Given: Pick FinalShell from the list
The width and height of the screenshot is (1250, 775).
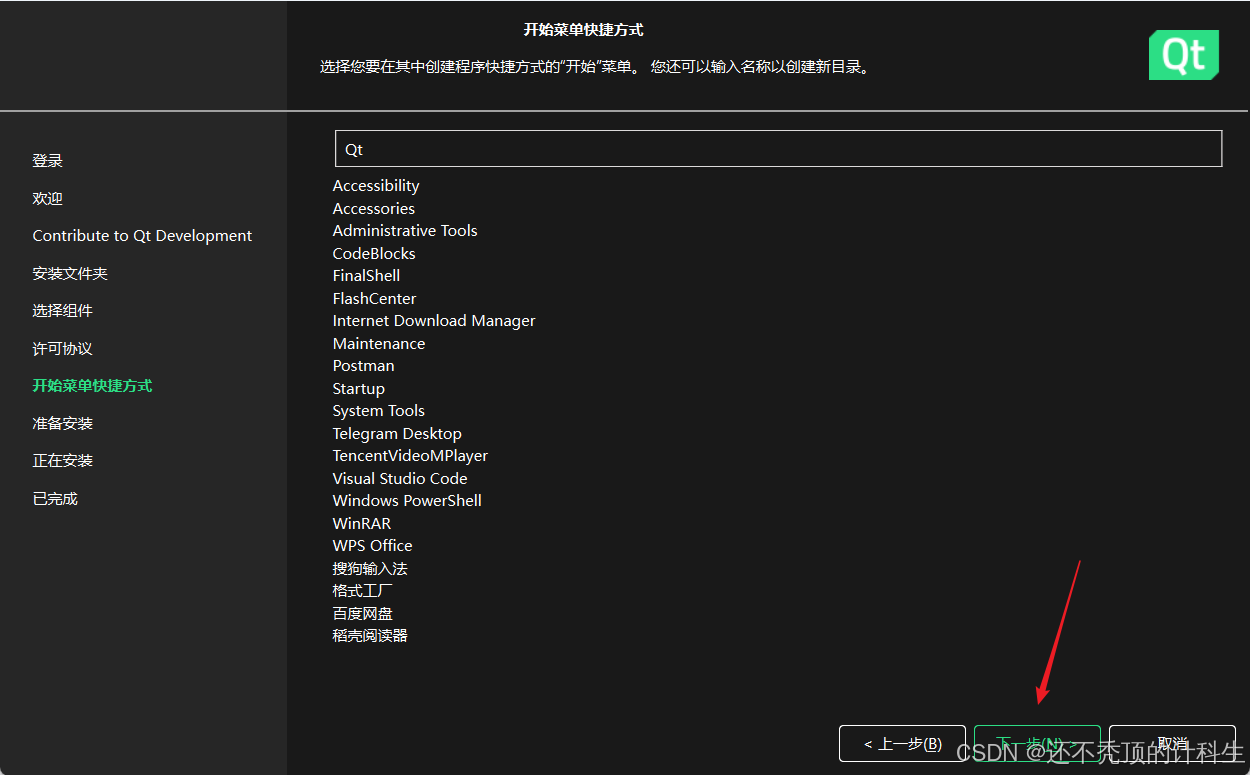Looking at the screenshot, I should click(x=366, y=276).
